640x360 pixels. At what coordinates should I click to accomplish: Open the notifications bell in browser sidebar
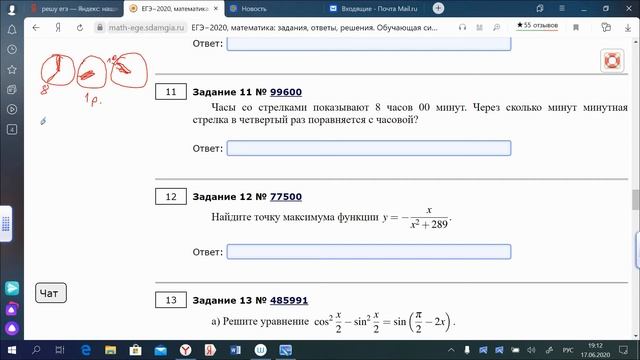tap(12, 29)
